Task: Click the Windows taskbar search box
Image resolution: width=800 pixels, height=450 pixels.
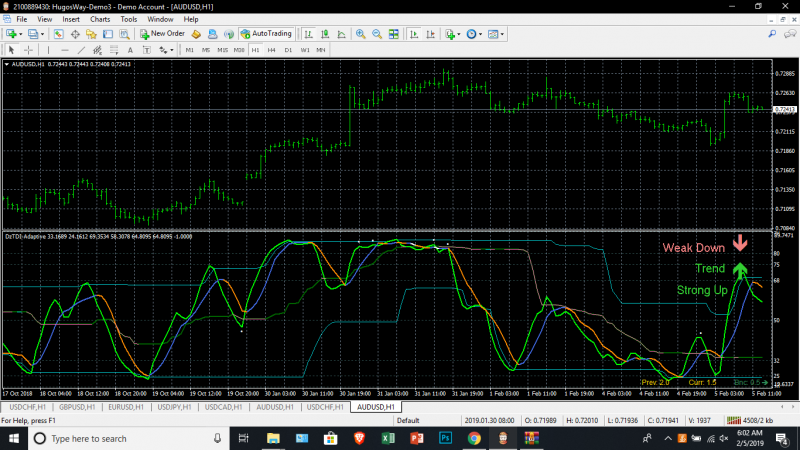Action: [x=115, y=438]
